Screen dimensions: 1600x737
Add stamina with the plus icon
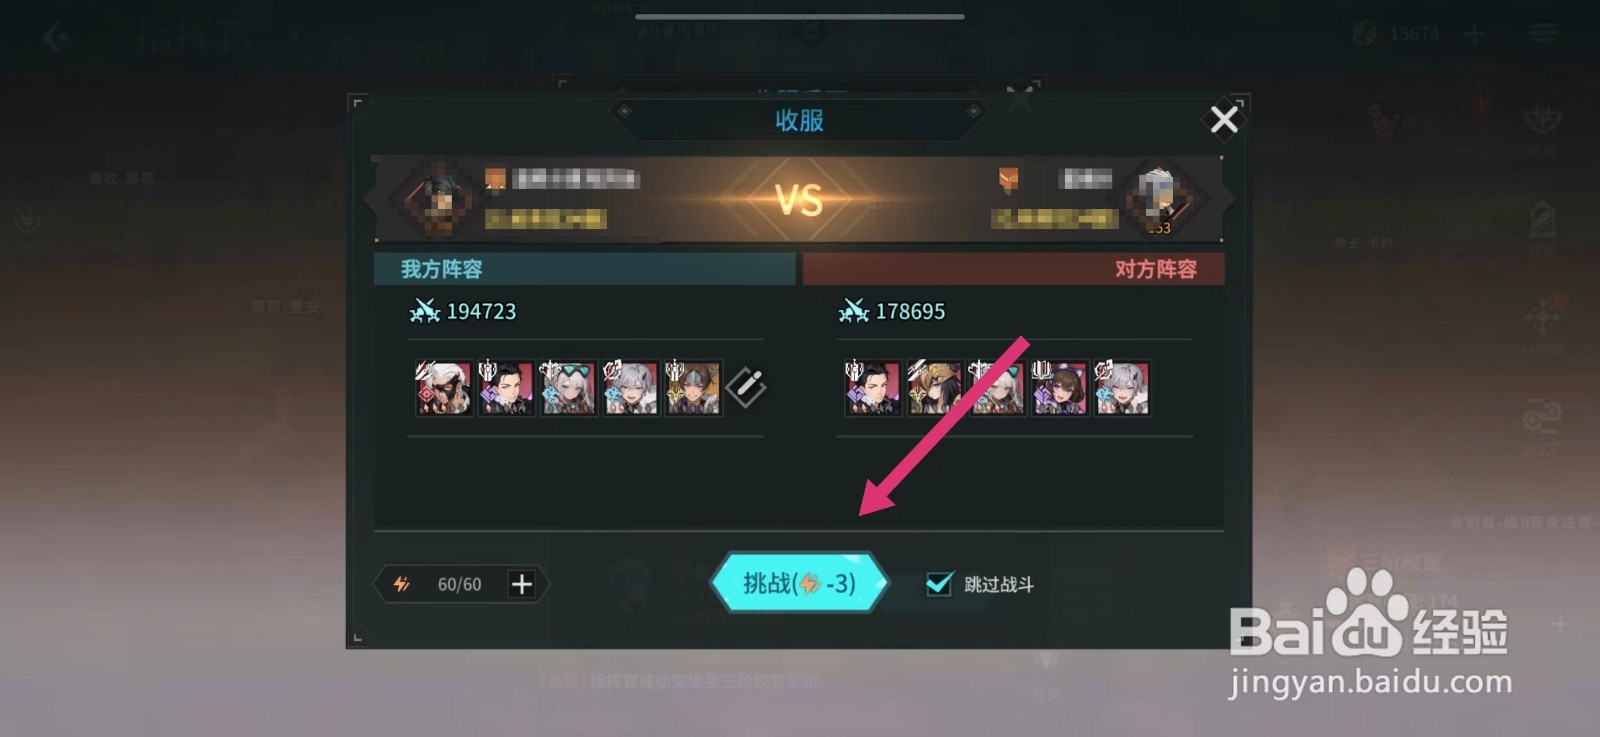pos(522,584)
